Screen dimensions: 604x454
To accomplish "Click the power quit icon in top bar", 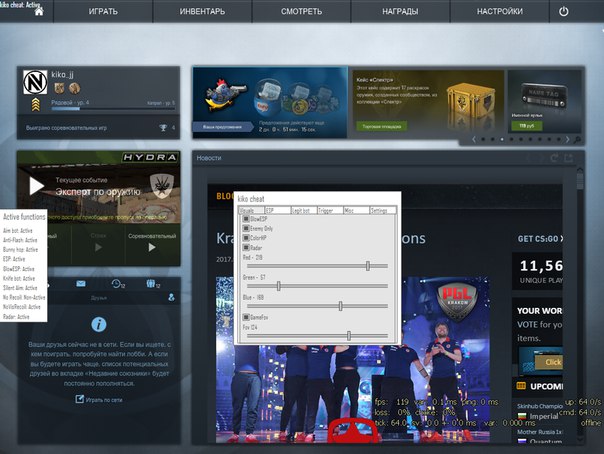I will click(564, 12).
